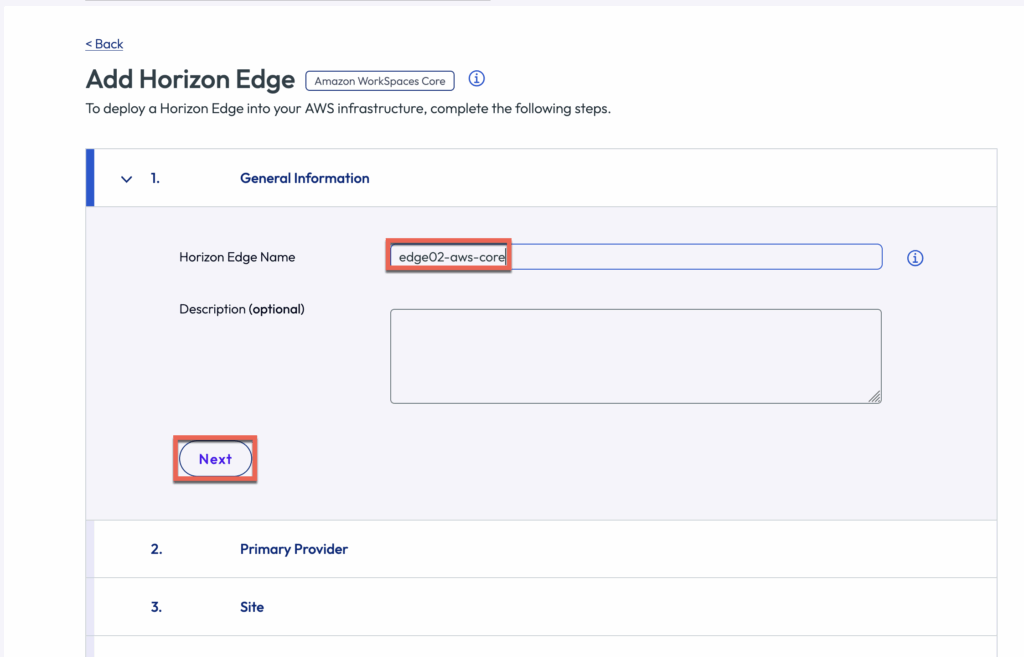Image resolution: width=1024 pixels, height=657 pixels.
Task: Click step number 1 in the header
Action: (155, 179)
